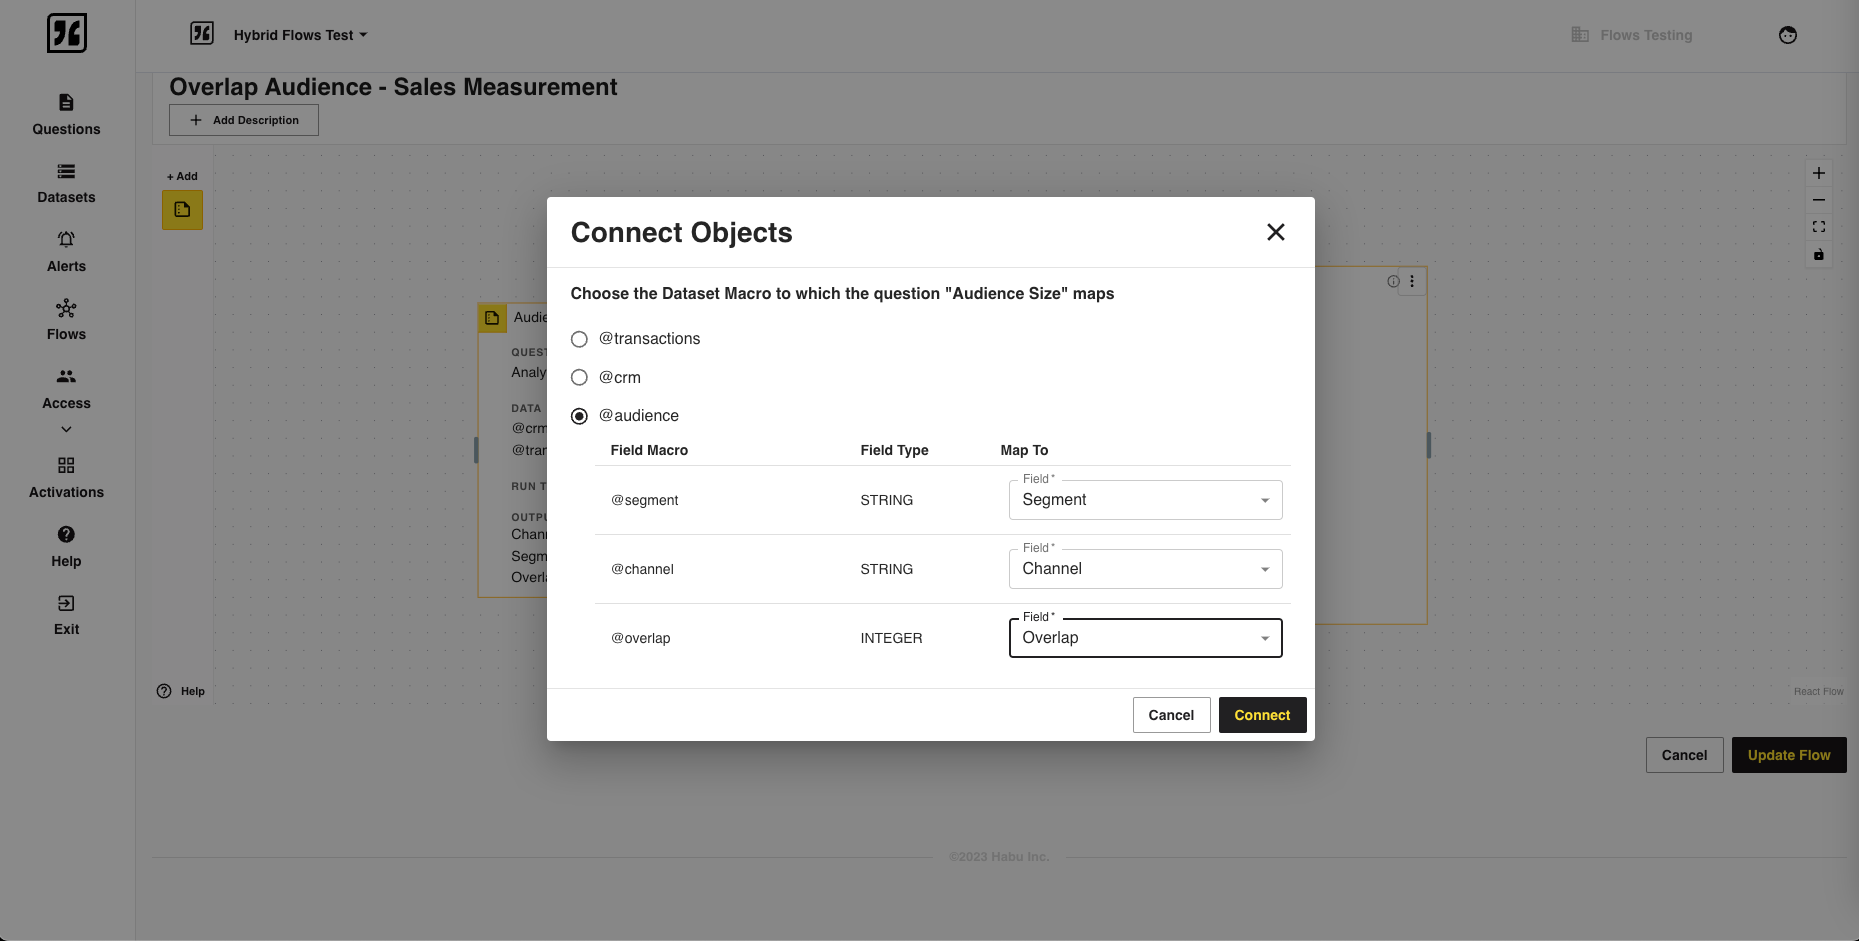Viewport: 1859px width, 941px height.
Task: Click the Habu logo in sidebar
Action: (67, 33)
